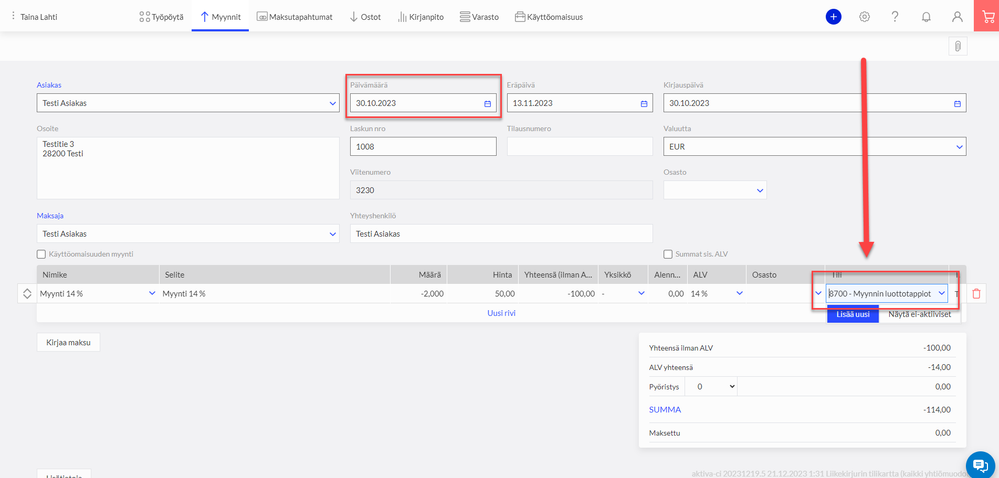
Task: Click the SUMMA link
Action: pyautogui.click(x=664, y=409)
